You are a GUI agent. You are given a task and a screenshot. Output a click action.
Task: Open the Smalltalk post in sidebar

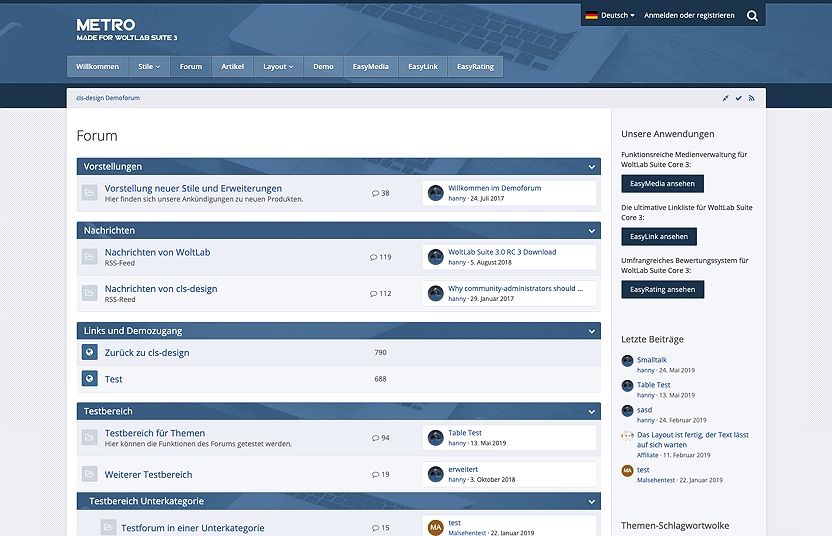pos(652,360)
